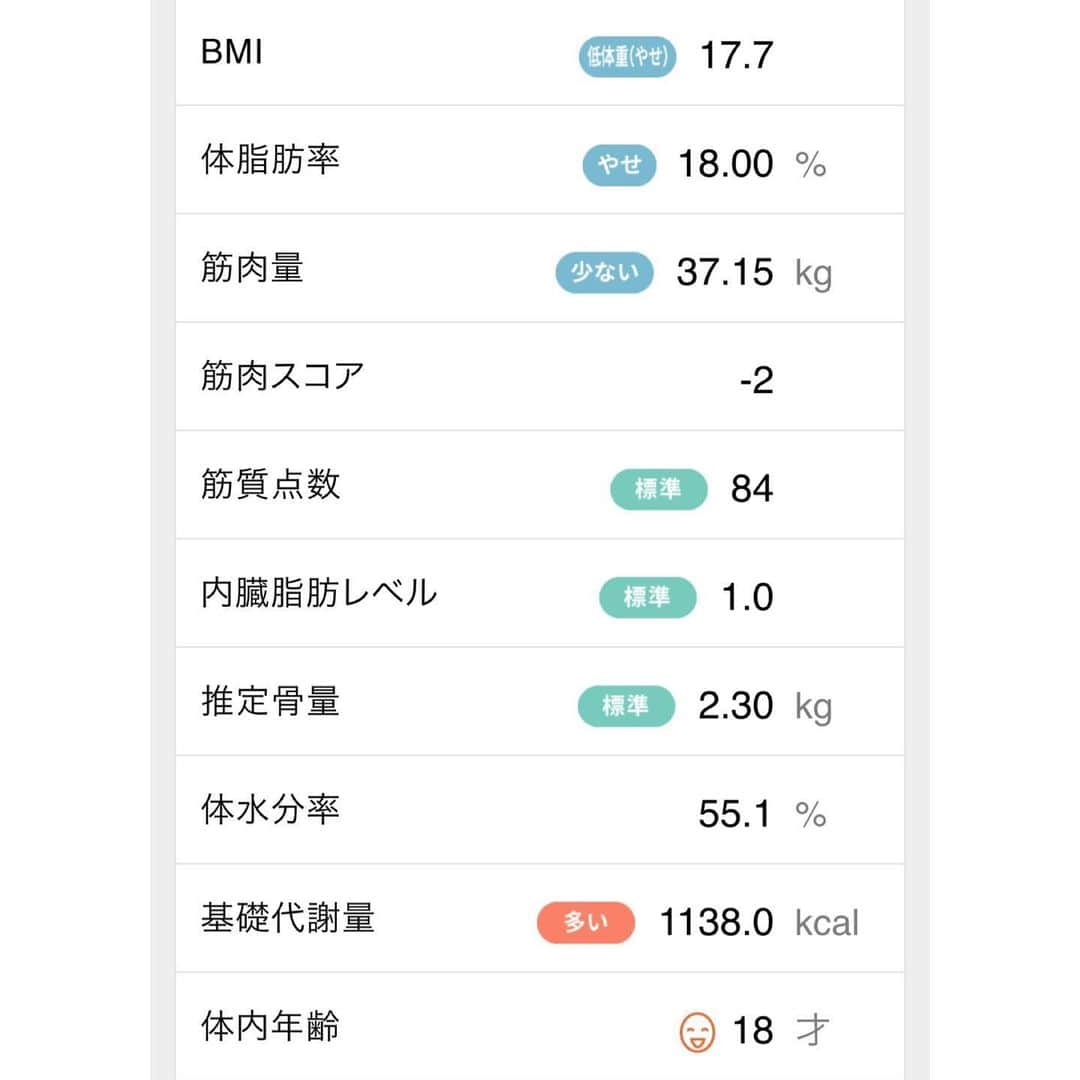Tap the 標準 badge in 推定骨量 row
Image resolution: width=1080 pixels, height=1080 pixels.
coord(626,706)
